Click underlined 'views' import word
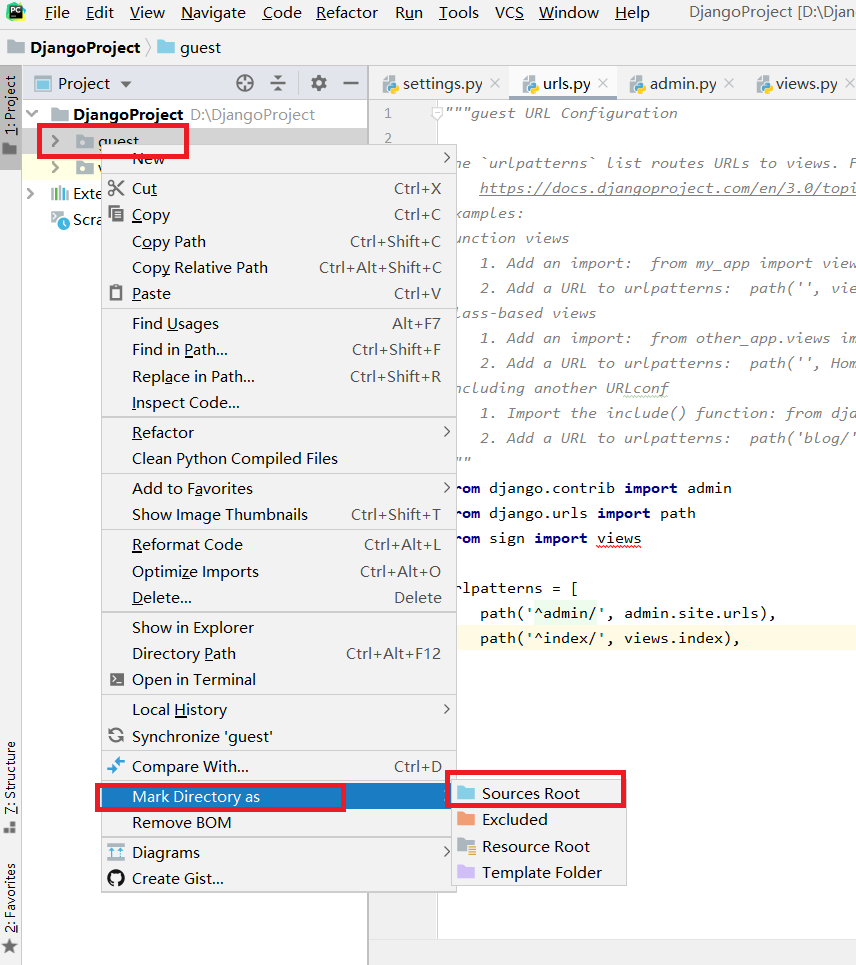The width and height of the screenshot is (856, 965). 618,539
